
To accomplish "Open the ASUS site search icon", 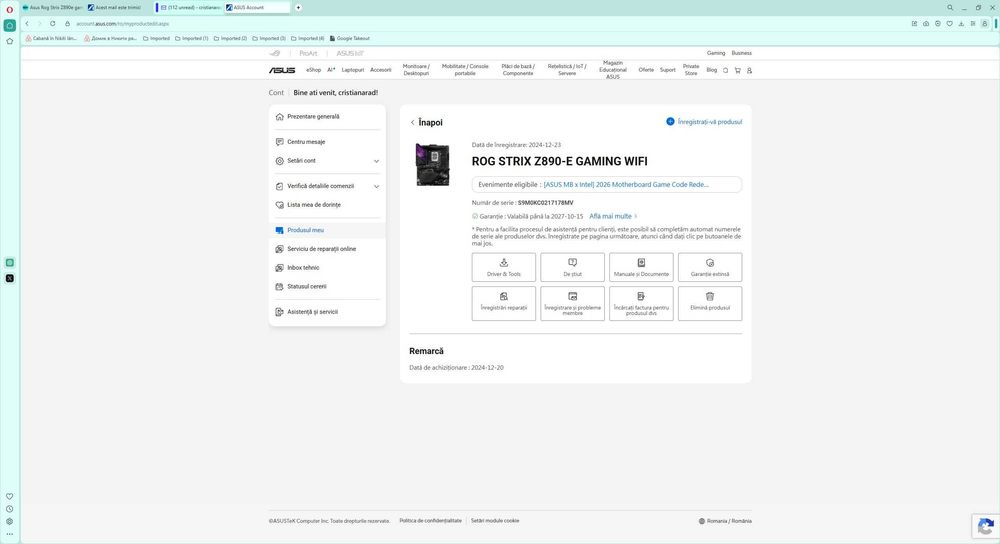I will tap(725, 70).
